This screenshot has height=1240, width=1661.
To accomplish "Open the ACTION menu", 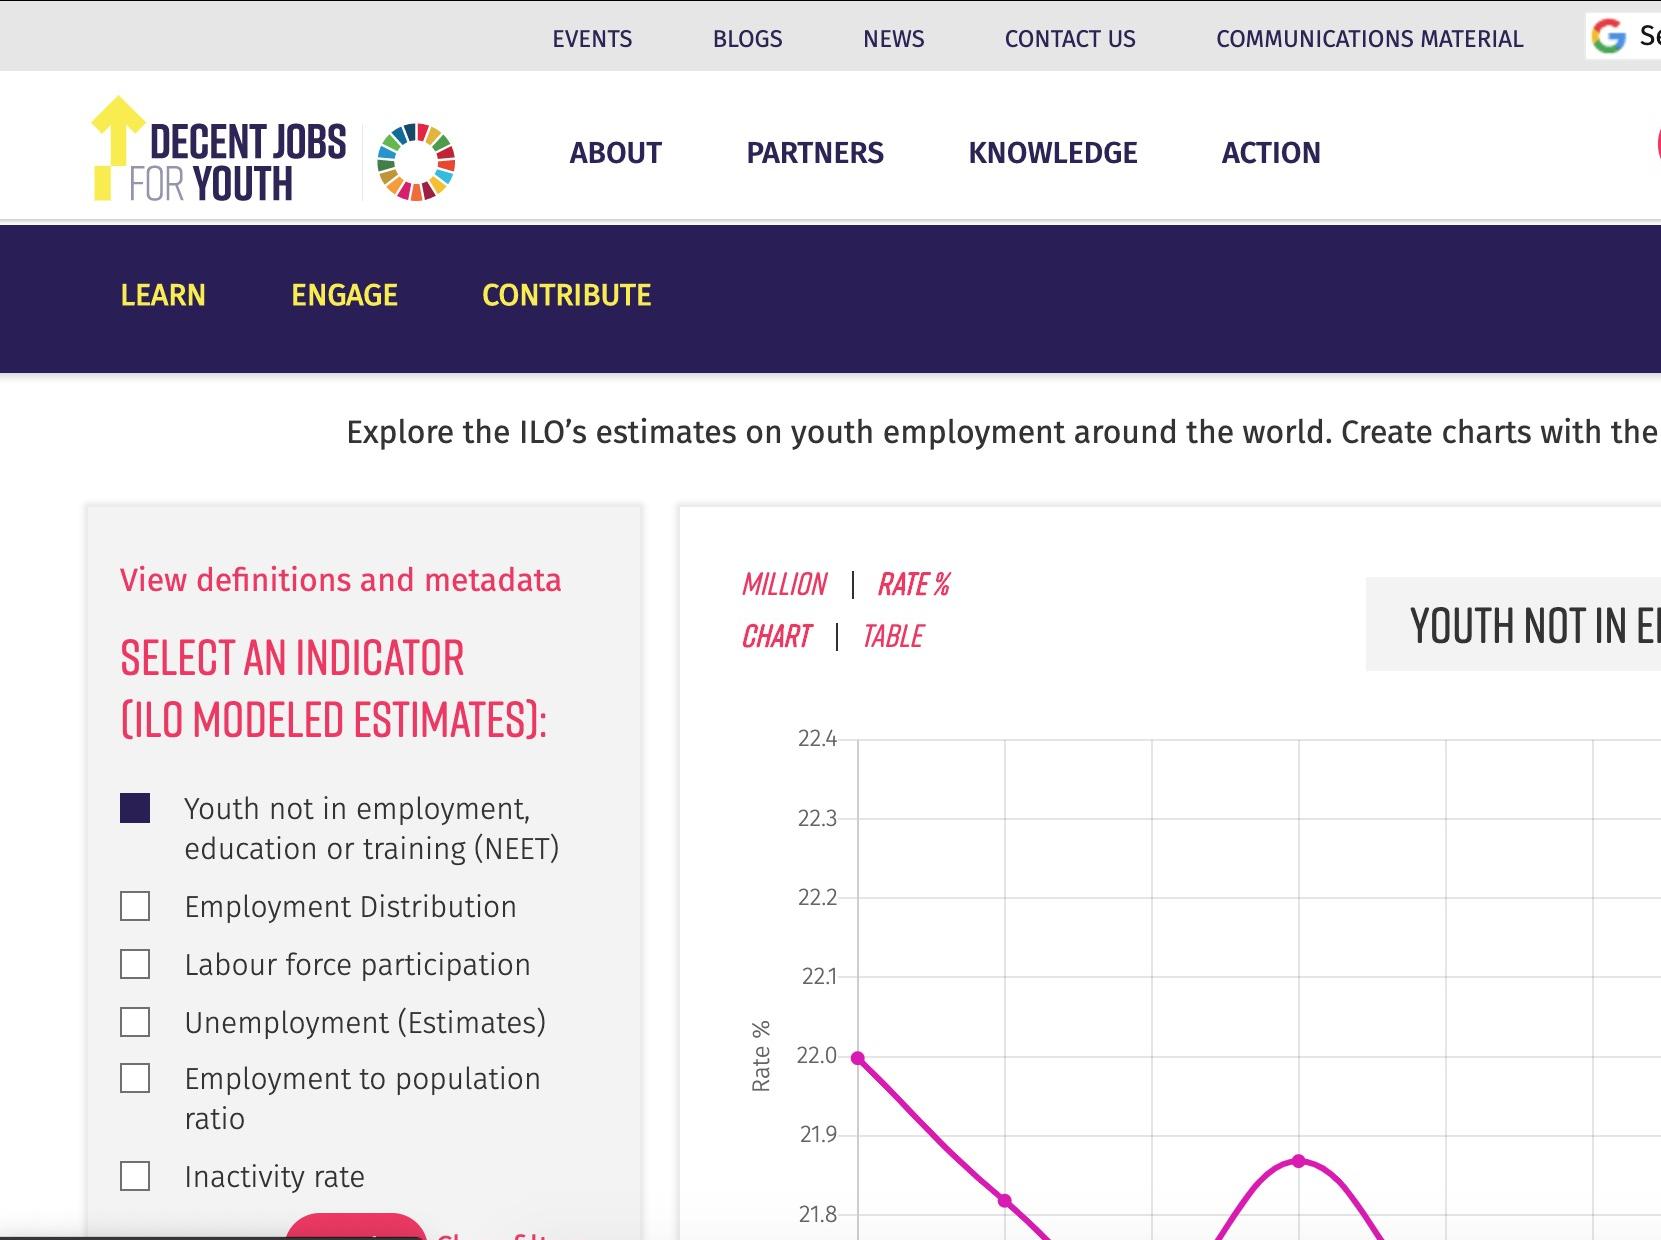I will [x=1271, y=153].
